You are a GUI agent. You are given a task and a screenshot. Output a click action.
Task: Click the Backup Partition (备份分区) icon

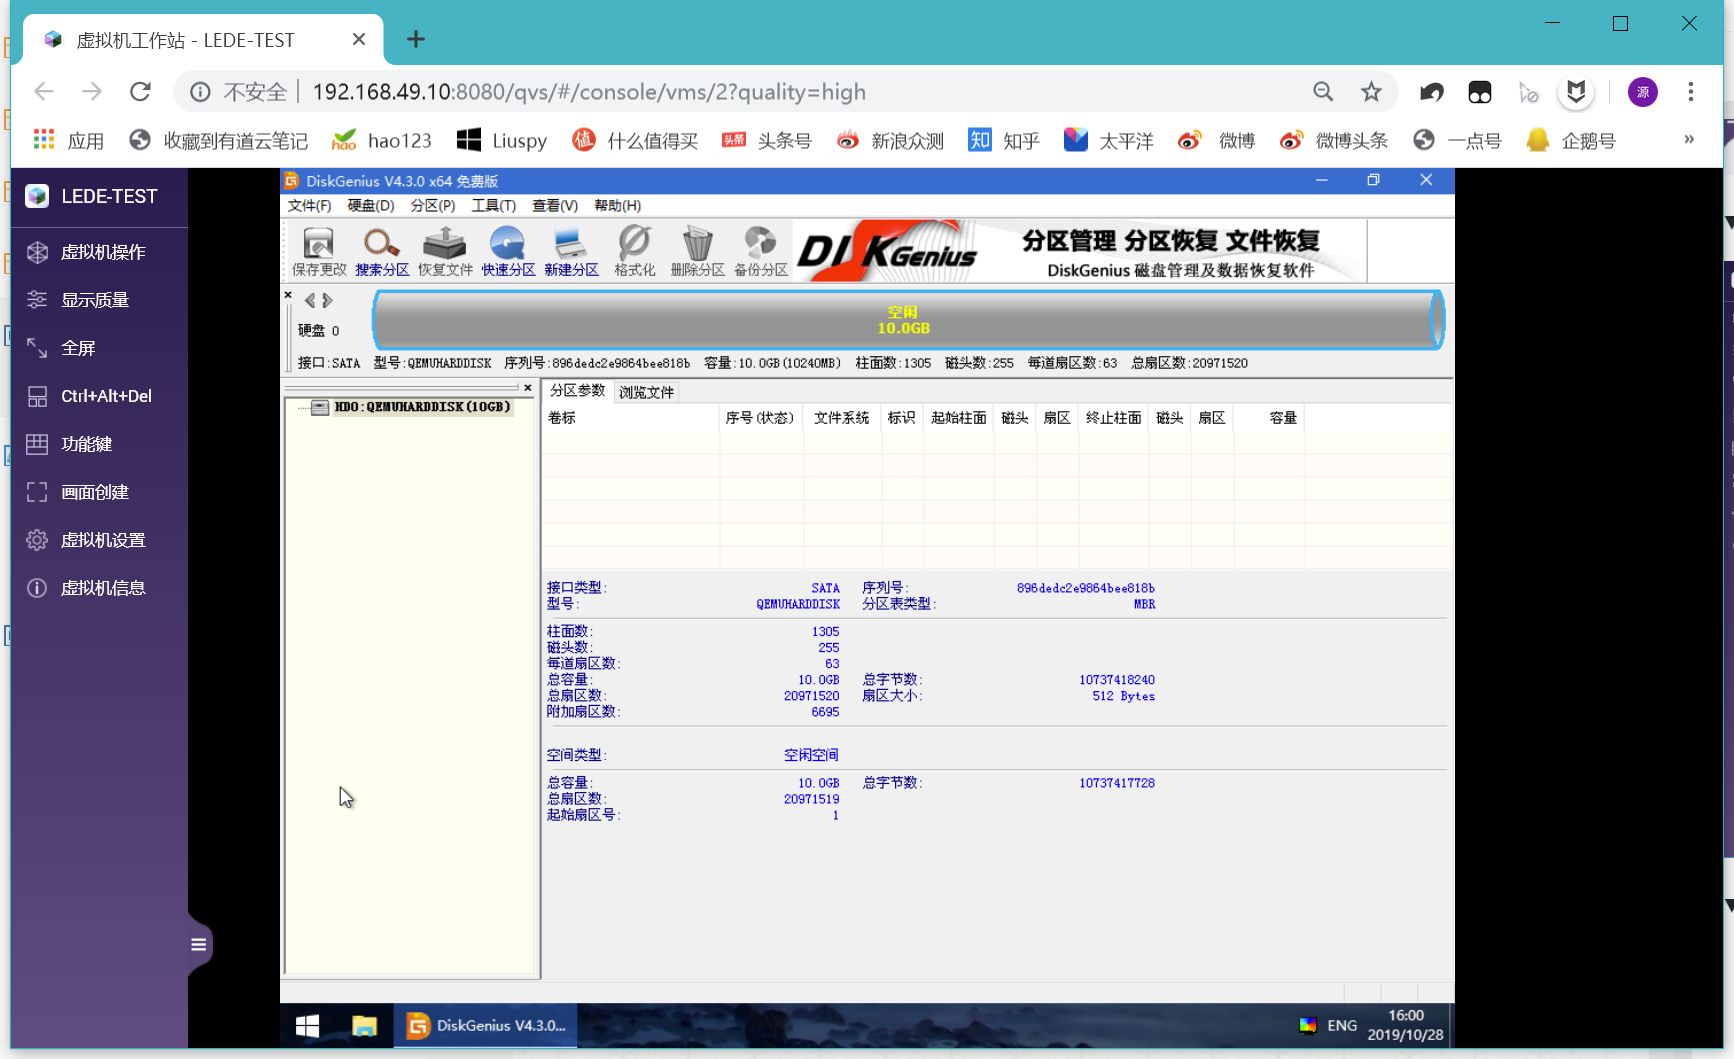click(761, 251)
